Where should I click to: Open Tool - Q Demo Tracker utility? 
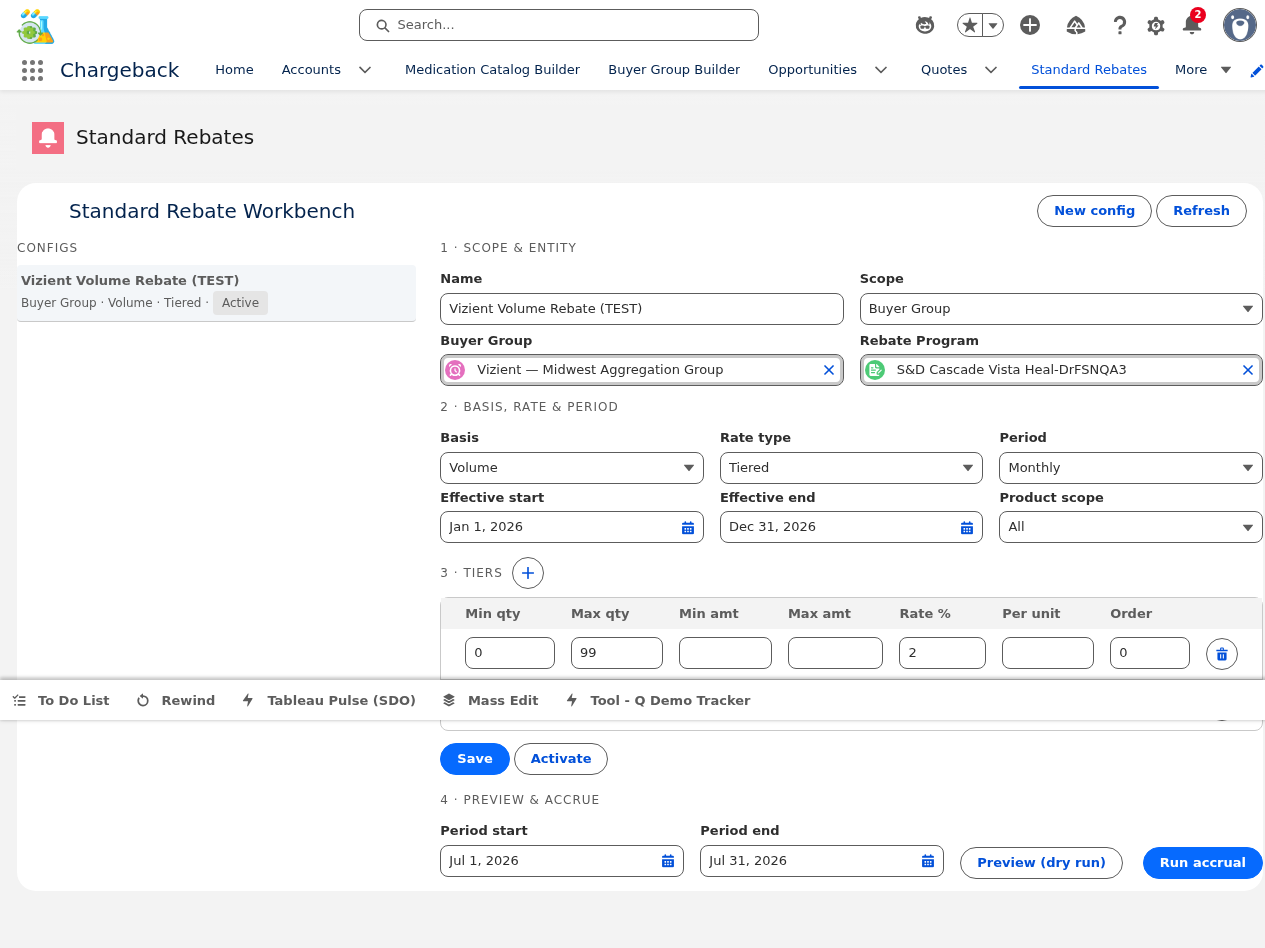pyautogui.click(x=658, y=700)
